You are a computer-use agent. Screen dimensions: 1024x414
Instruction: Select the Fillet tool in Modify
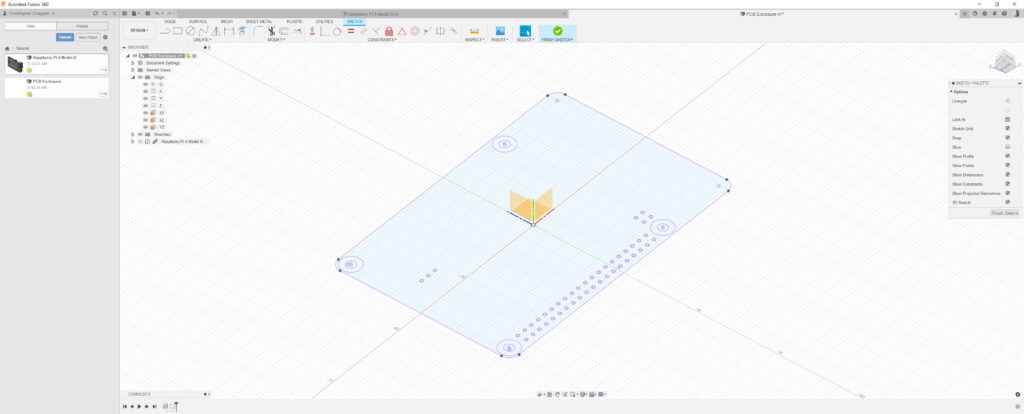[x=258, y=31]
